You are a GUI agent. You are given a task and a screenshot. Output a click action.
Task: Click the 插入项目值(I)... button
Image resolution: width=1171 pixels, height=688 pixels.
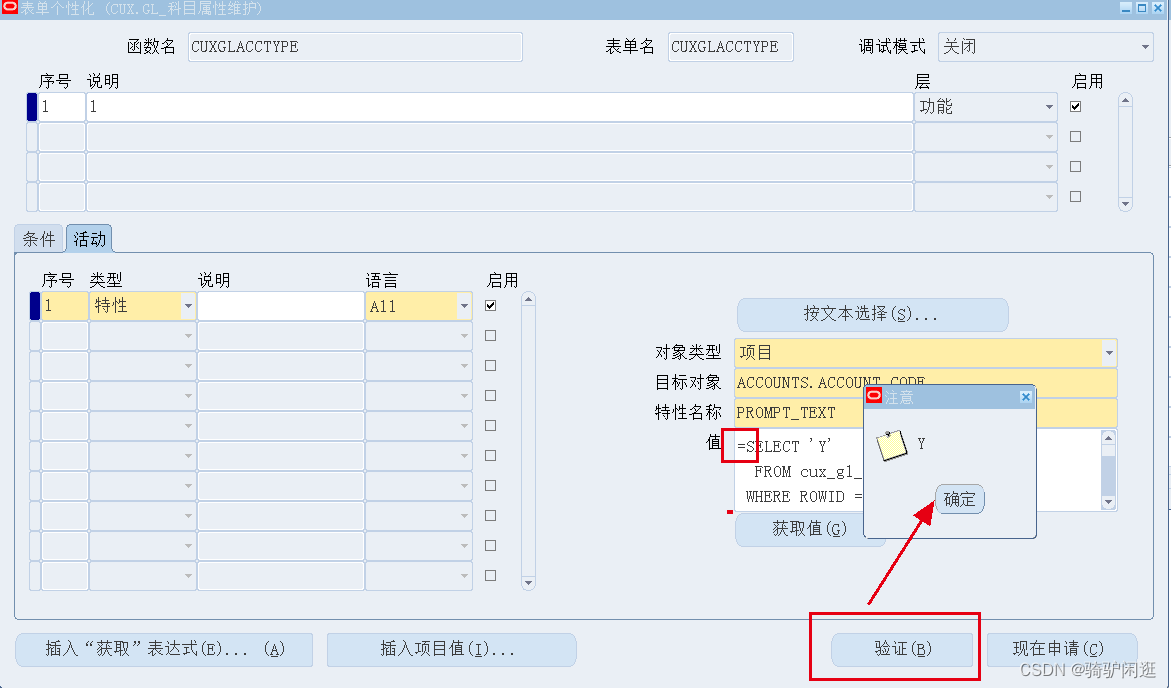click(x=451, y=648)
